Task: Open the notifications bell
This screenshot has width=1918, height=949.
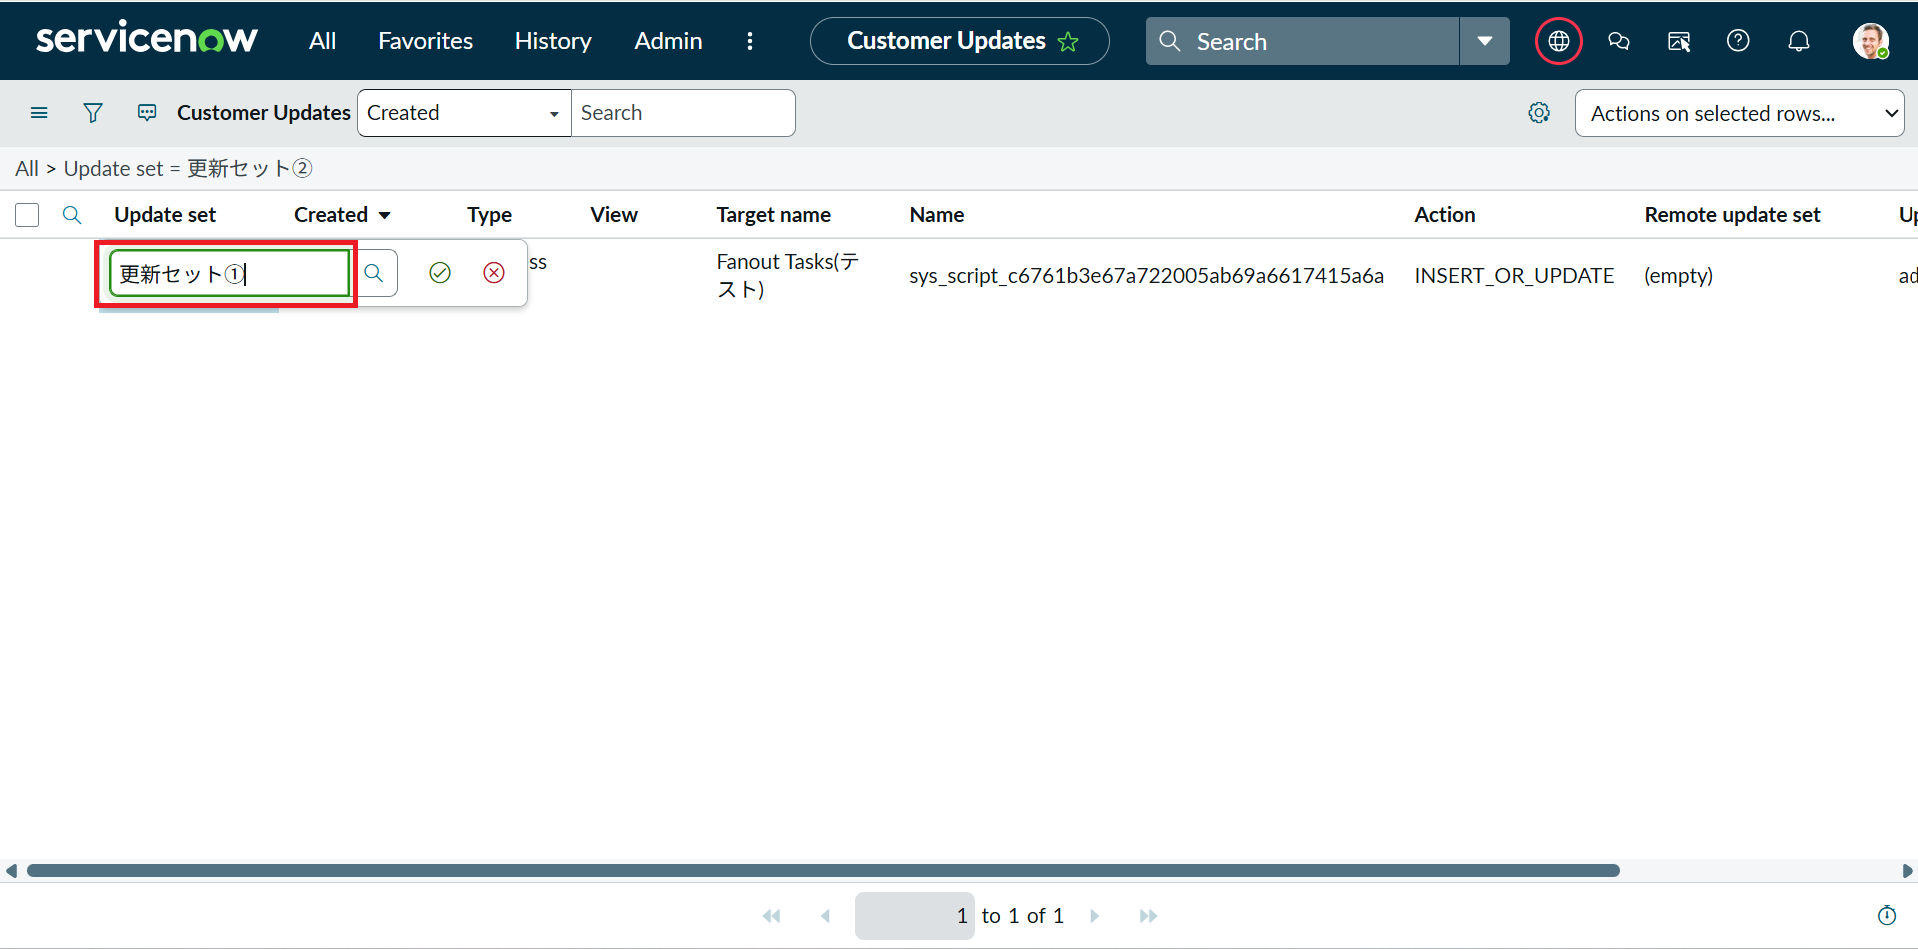Action: (1798, 41)
